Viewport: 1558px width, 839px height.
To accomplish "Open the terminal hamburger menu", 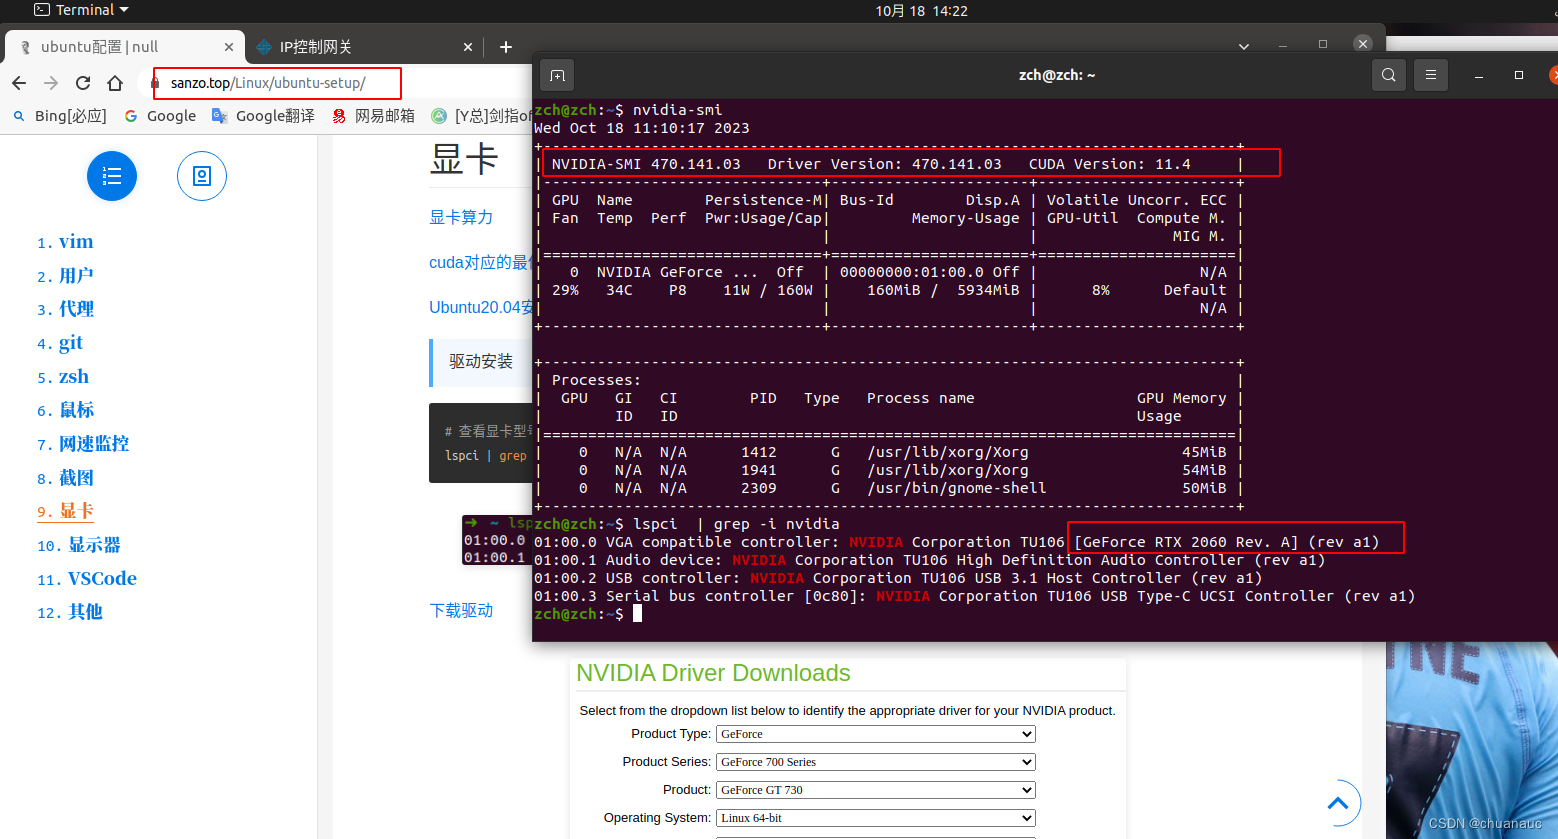I will point(1431,75).
